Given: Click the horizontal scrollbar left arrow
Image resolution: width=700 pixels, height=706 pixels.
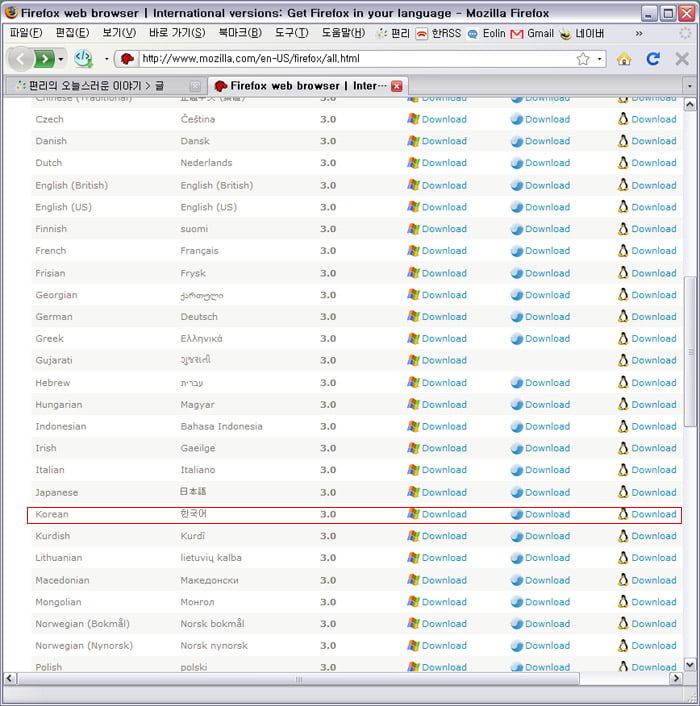Looking at the screenshot, I should pos(10,678).
